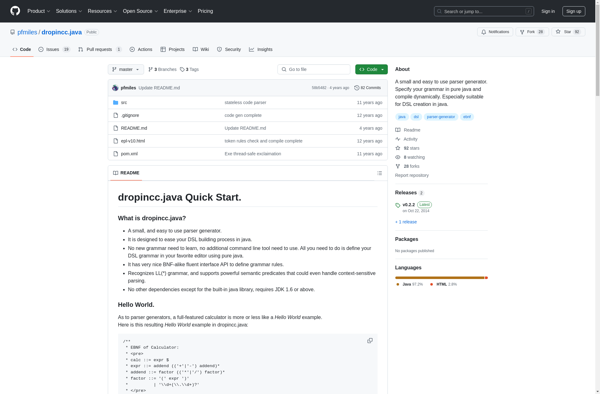
Task: Open Readme link in About sidebar
Action: coord(408,130)
